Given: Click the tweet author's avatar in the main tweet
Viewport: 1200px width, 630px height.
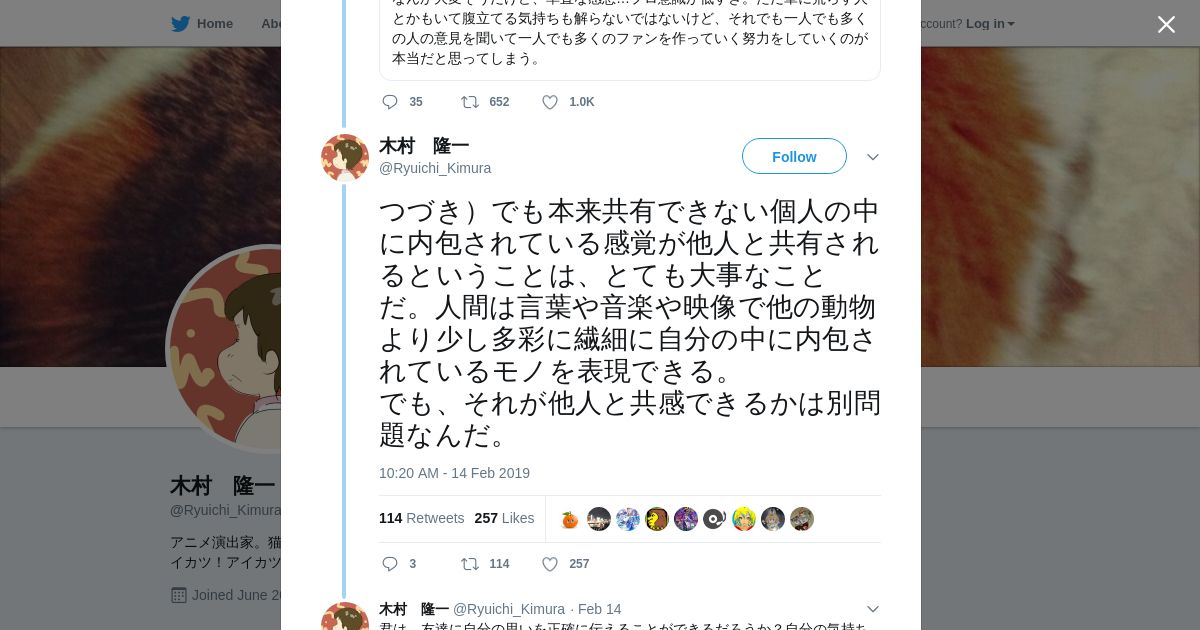Looking at the screenshot, I should [345, 158].
